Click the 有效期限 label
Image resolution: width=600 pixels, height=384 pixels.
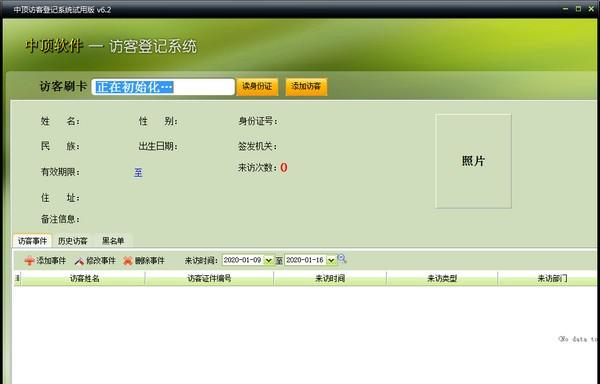click(60, 172)
